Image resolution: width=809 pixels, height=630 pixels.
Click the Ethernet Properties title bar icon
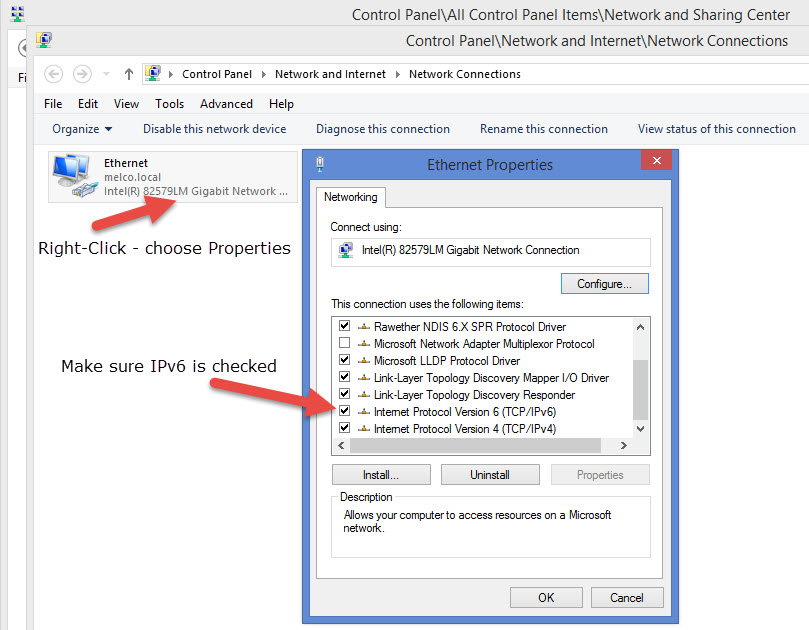tap(319, 164)
